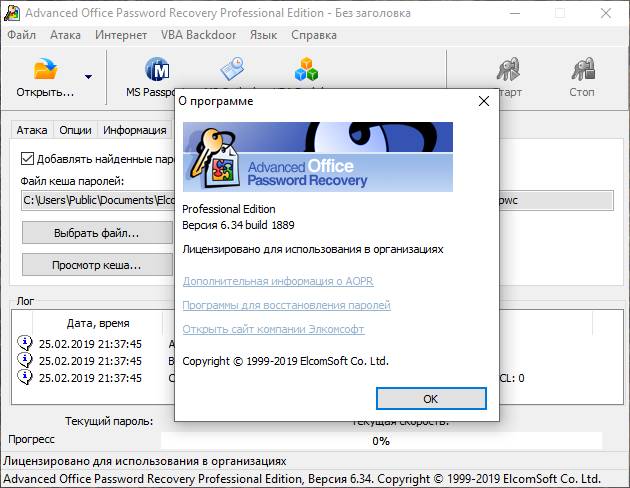Open the Справка menu

pos(314,35)
